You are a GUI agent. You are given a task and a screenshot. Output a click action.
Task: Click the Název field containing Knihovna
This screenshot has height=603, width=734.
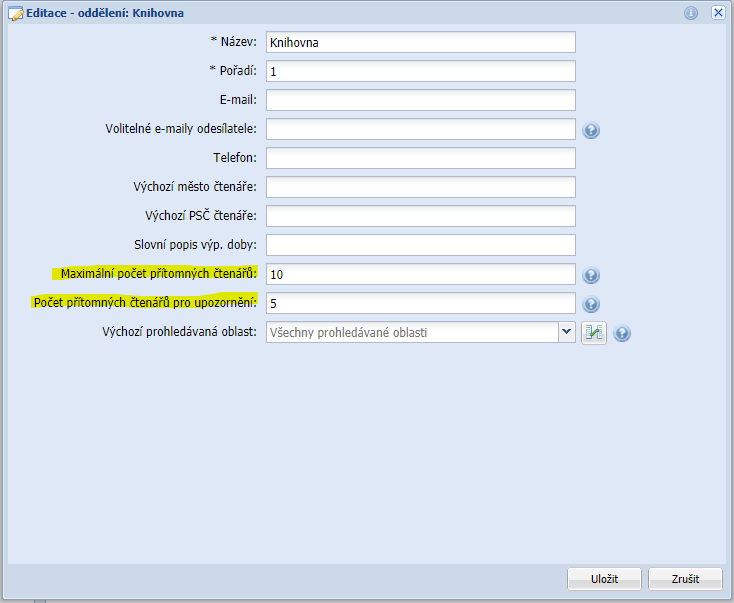point(420,42)
